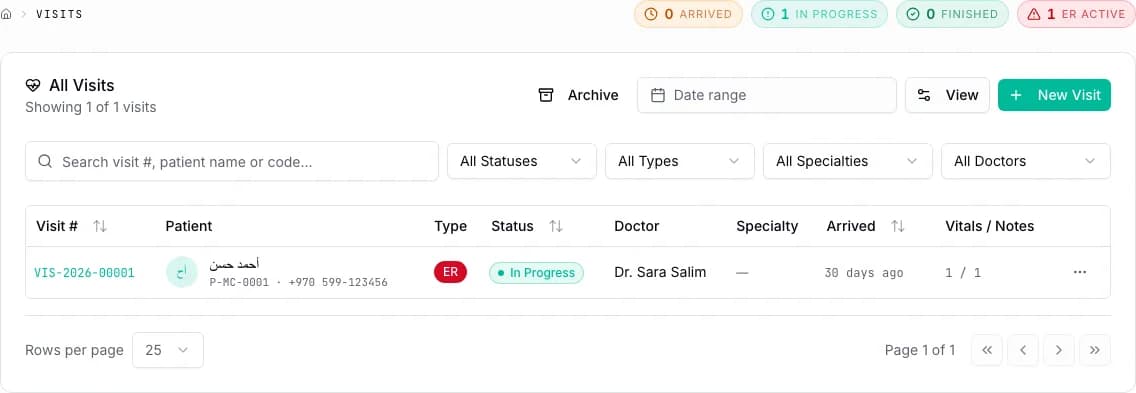
Task: Click the visit search field
Action: coord(232,161)
